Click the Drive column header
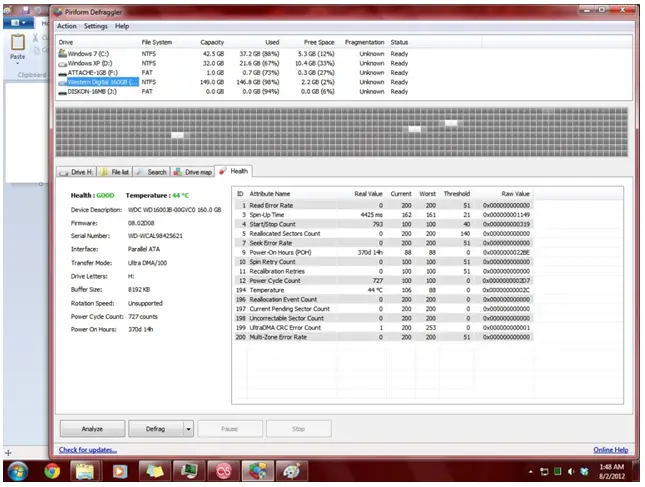 [66, 42]
